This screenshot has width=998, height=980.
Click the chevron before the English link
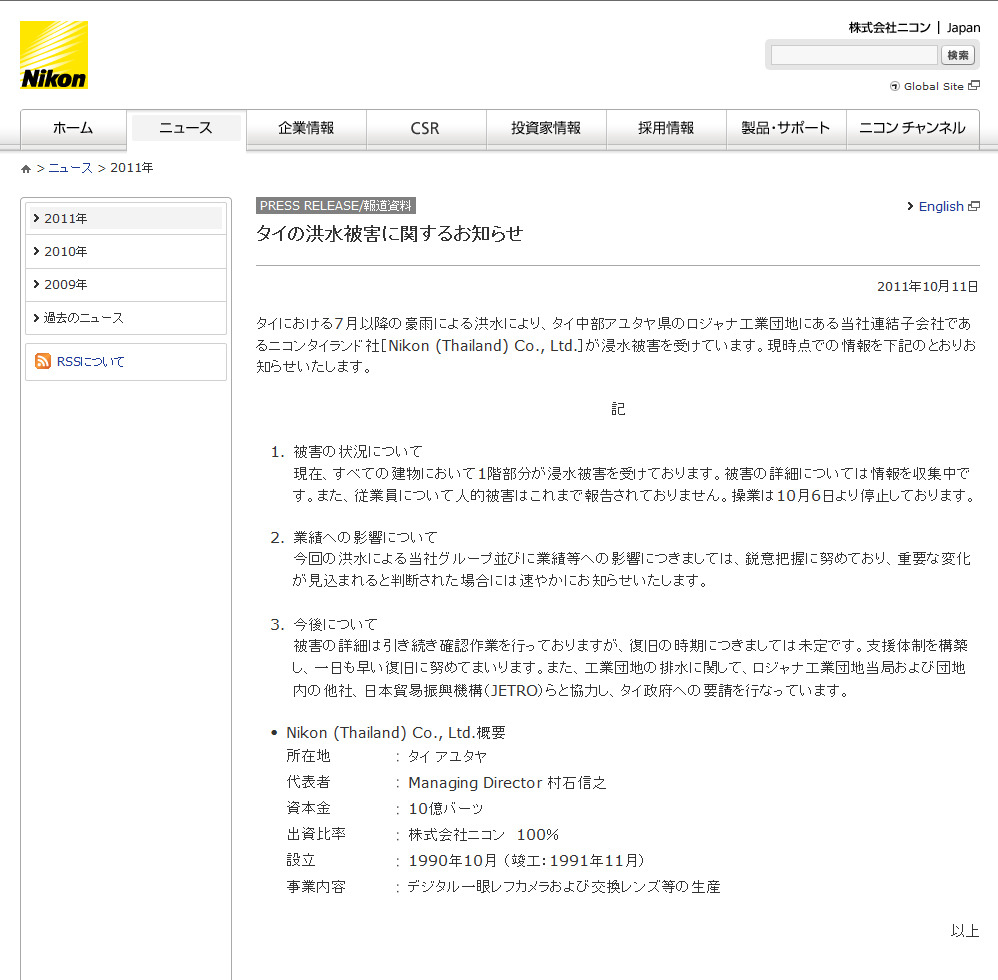[910, 206]
